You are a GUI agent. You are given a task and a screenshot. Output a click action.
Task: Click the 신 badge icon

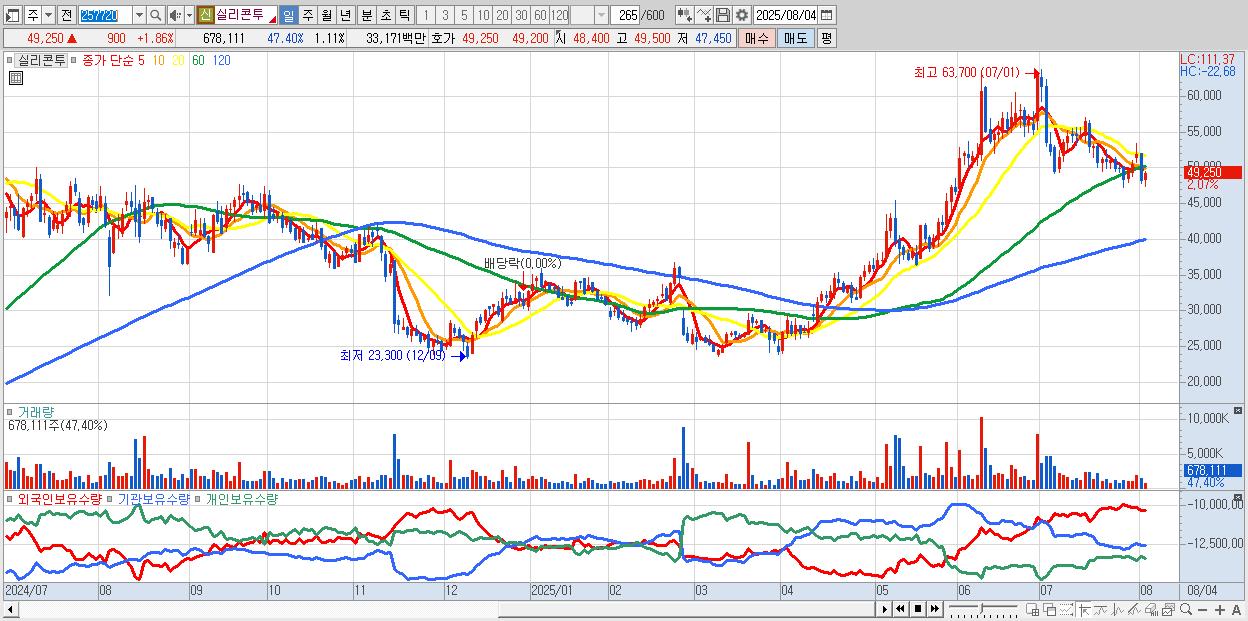coord(206,15)
